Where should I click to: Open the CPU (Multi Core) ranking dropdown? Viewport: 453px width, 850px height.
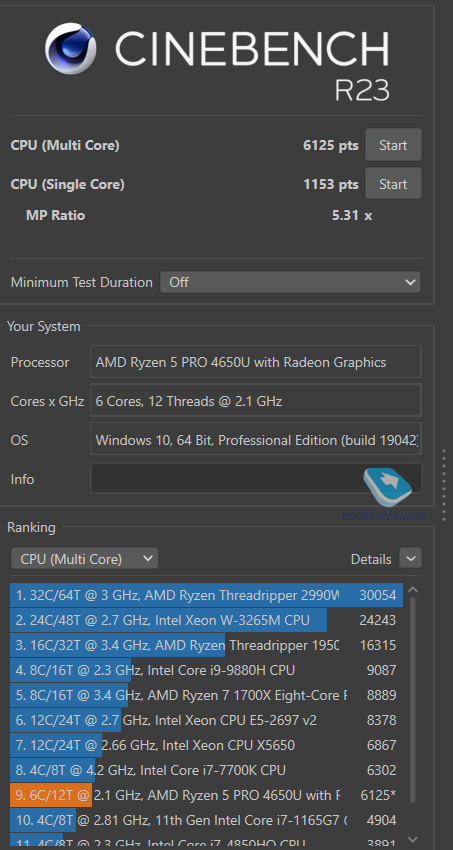(84, 558)
